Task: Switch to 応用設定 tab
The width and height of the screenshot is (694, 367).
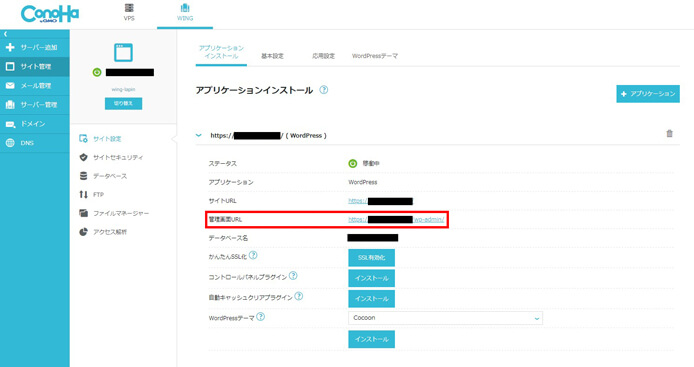Action: [324, 56]
